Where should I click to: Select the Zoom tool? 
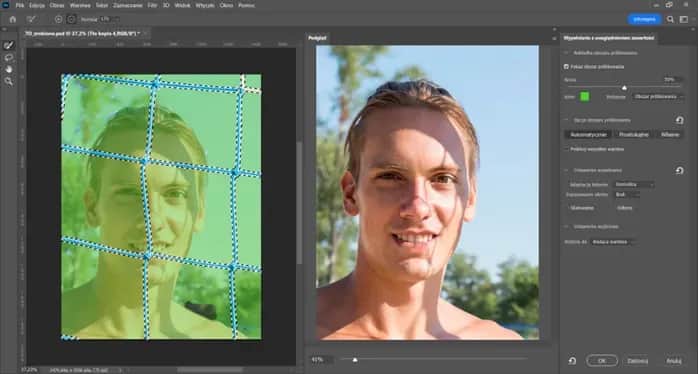coord(8,81)
